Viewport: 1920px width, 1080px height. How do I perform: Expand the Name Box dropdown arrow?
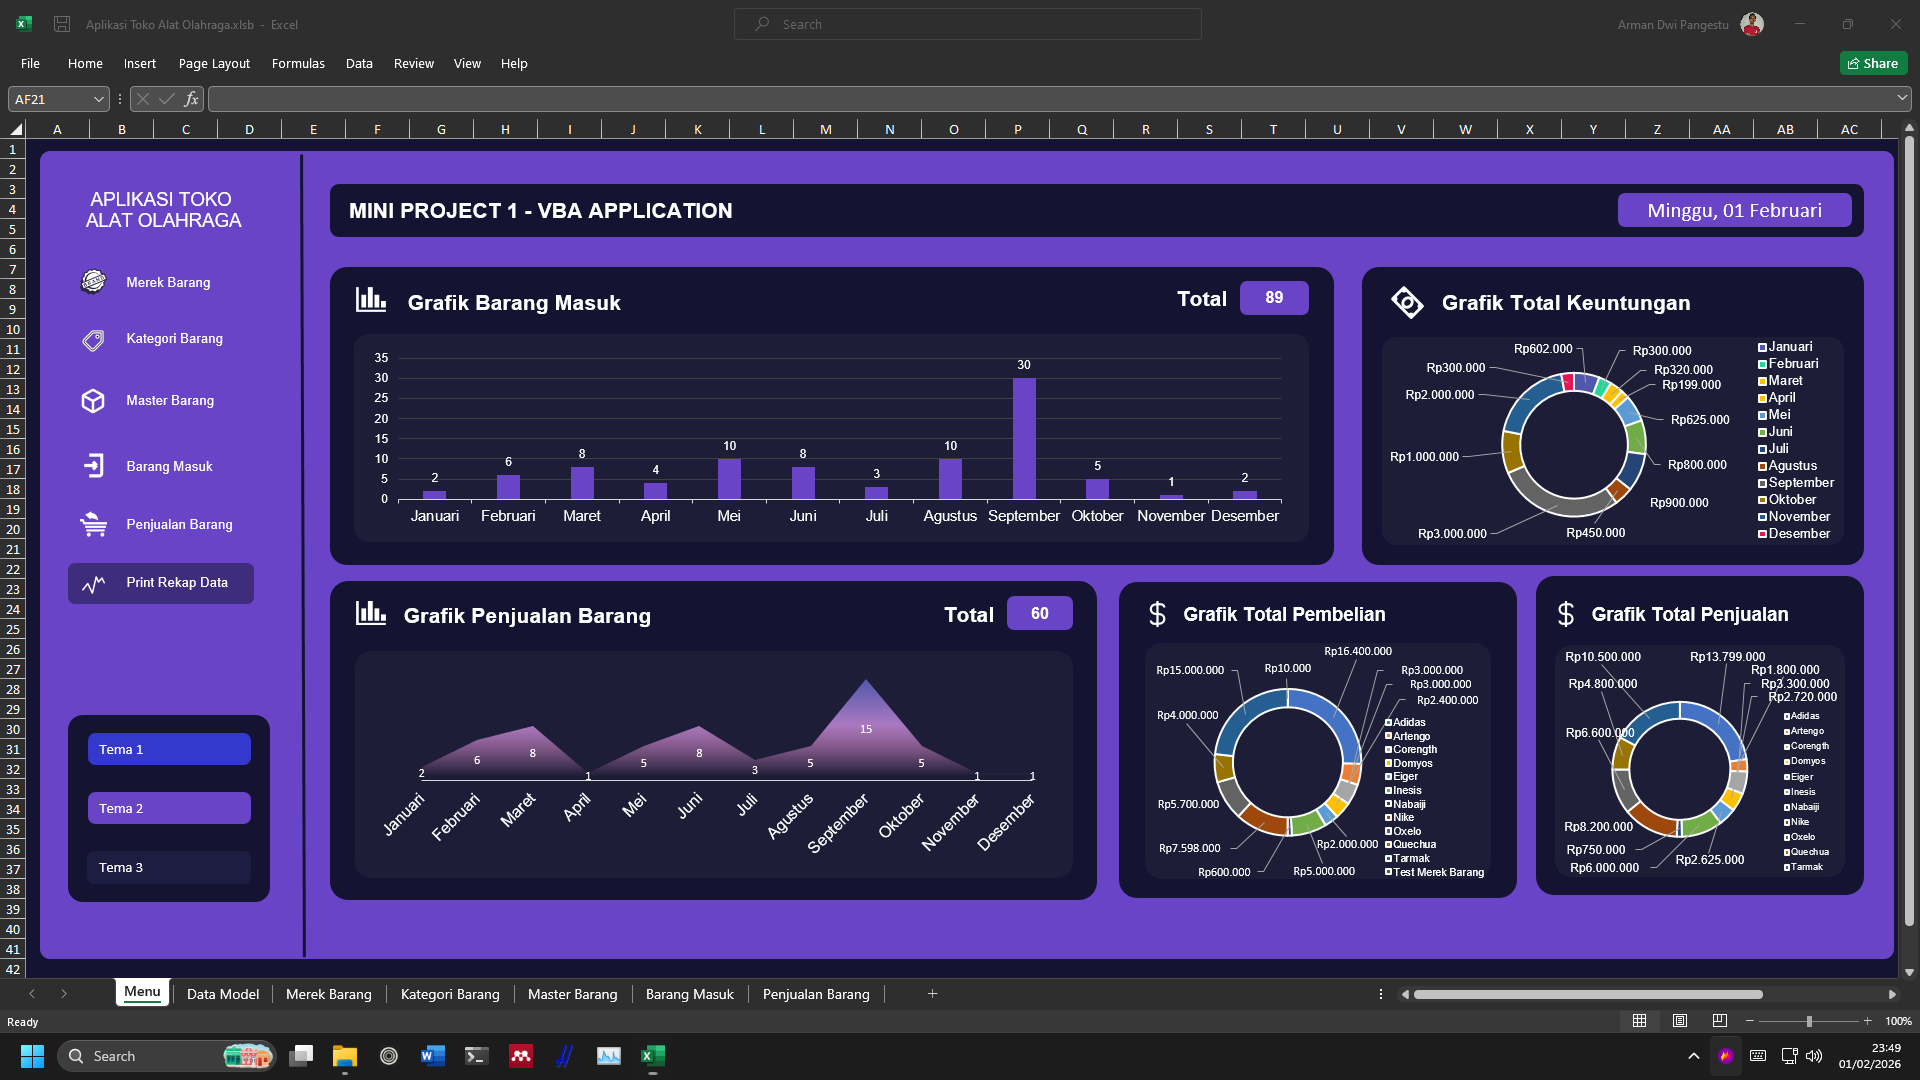coord(98,99)
